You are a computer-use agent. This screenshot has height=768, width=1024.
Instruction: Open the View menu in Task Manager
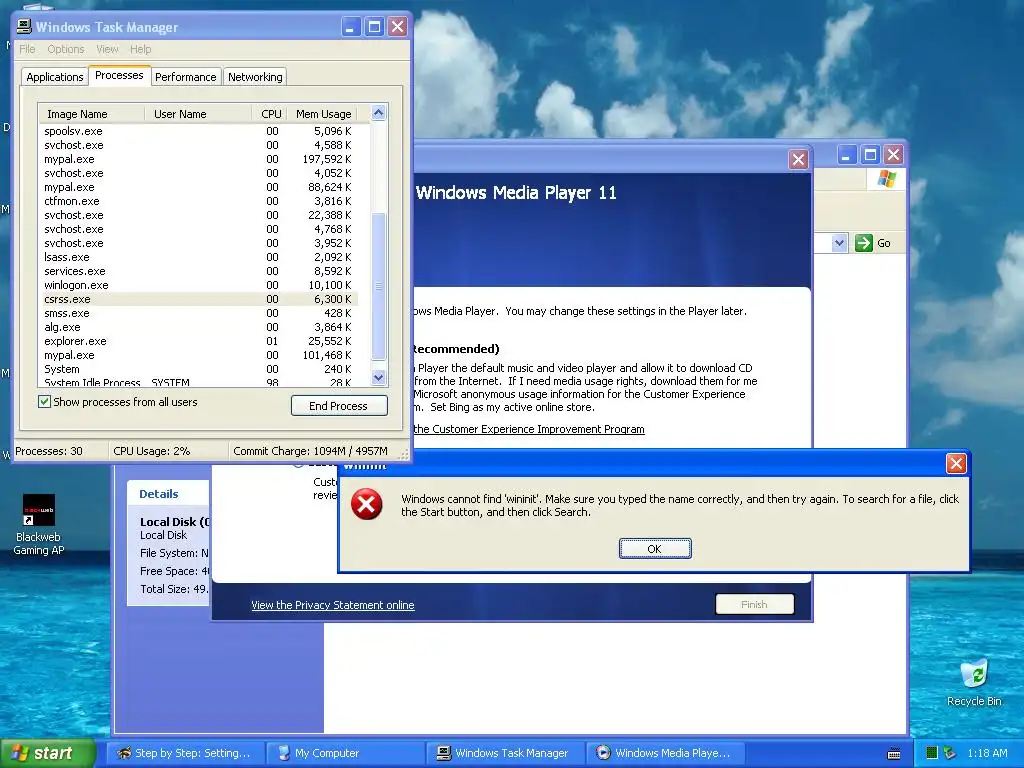coord(107,49)
